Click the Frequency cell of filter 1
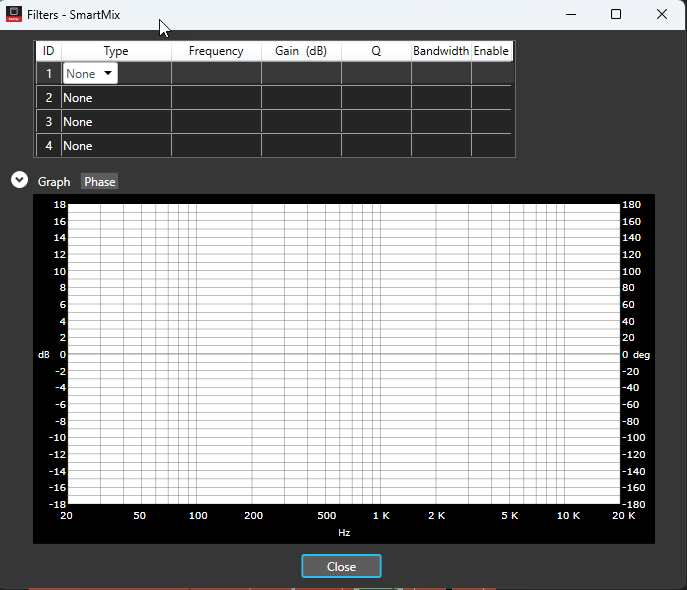 (216, 74)
